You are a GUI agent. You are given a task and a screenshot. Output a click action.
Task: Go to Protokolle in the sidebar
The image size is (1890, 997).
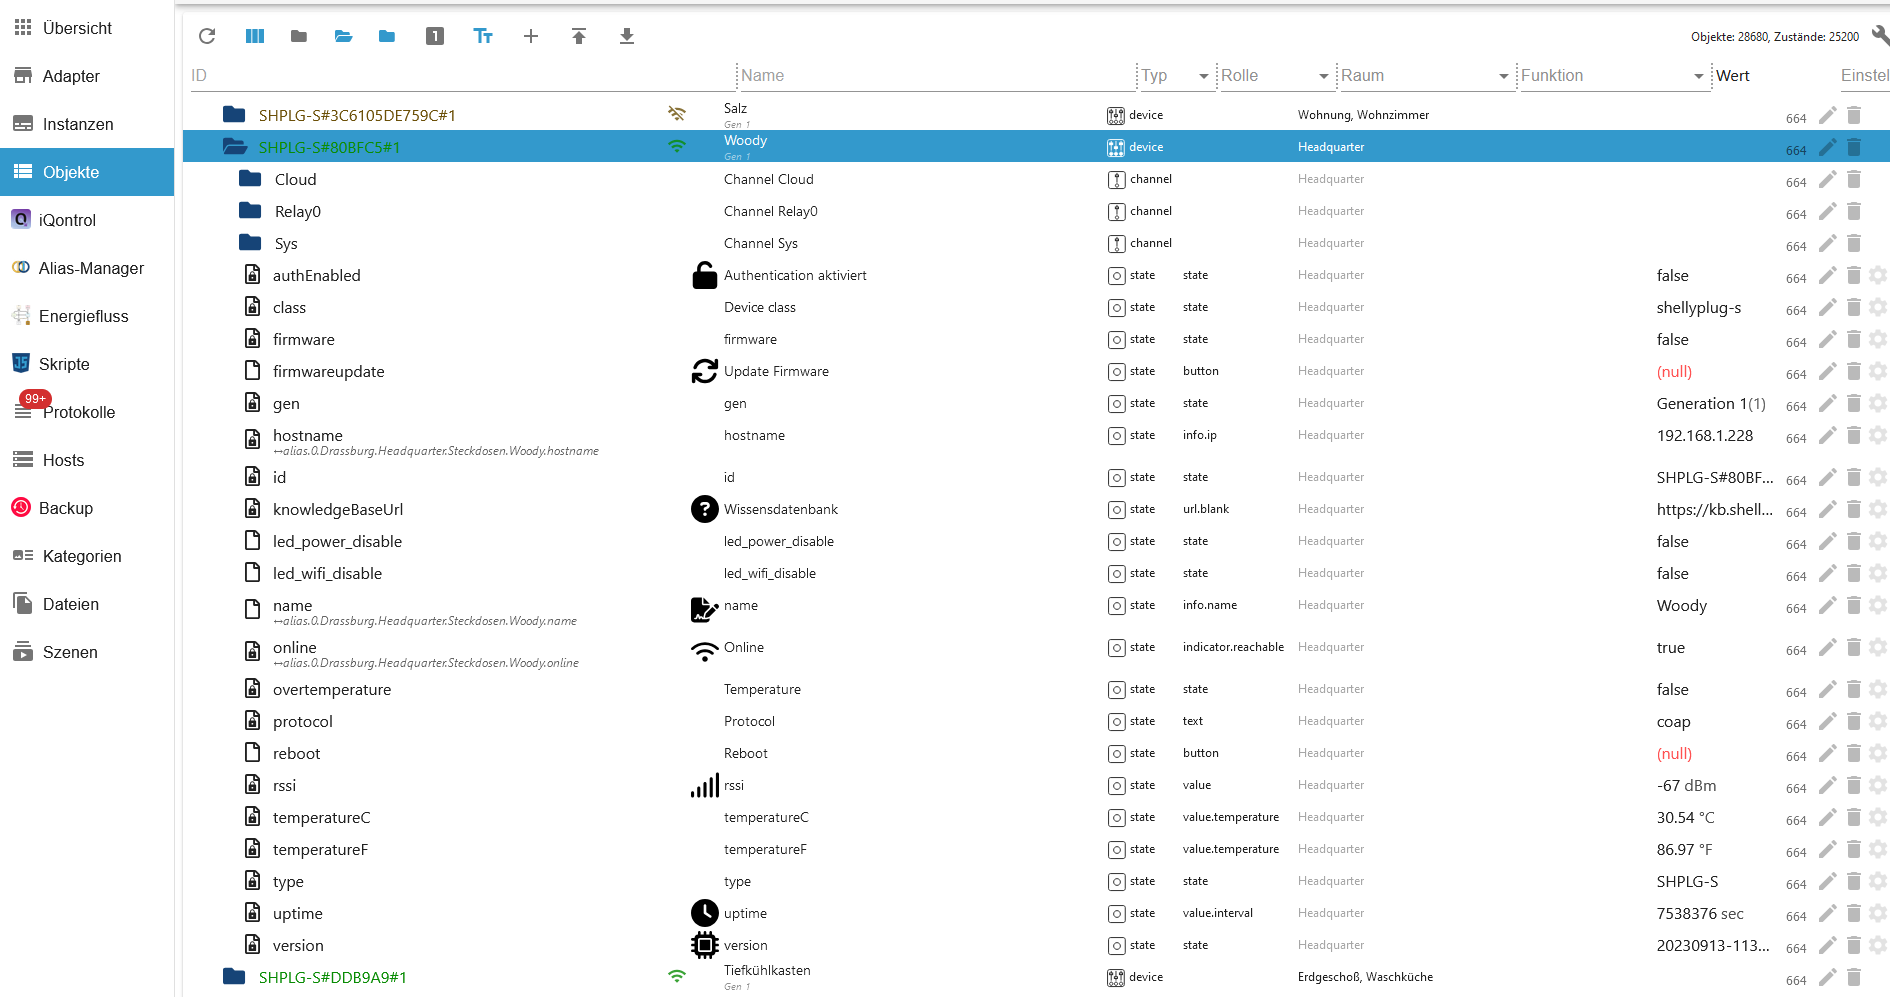coord(78,412)
